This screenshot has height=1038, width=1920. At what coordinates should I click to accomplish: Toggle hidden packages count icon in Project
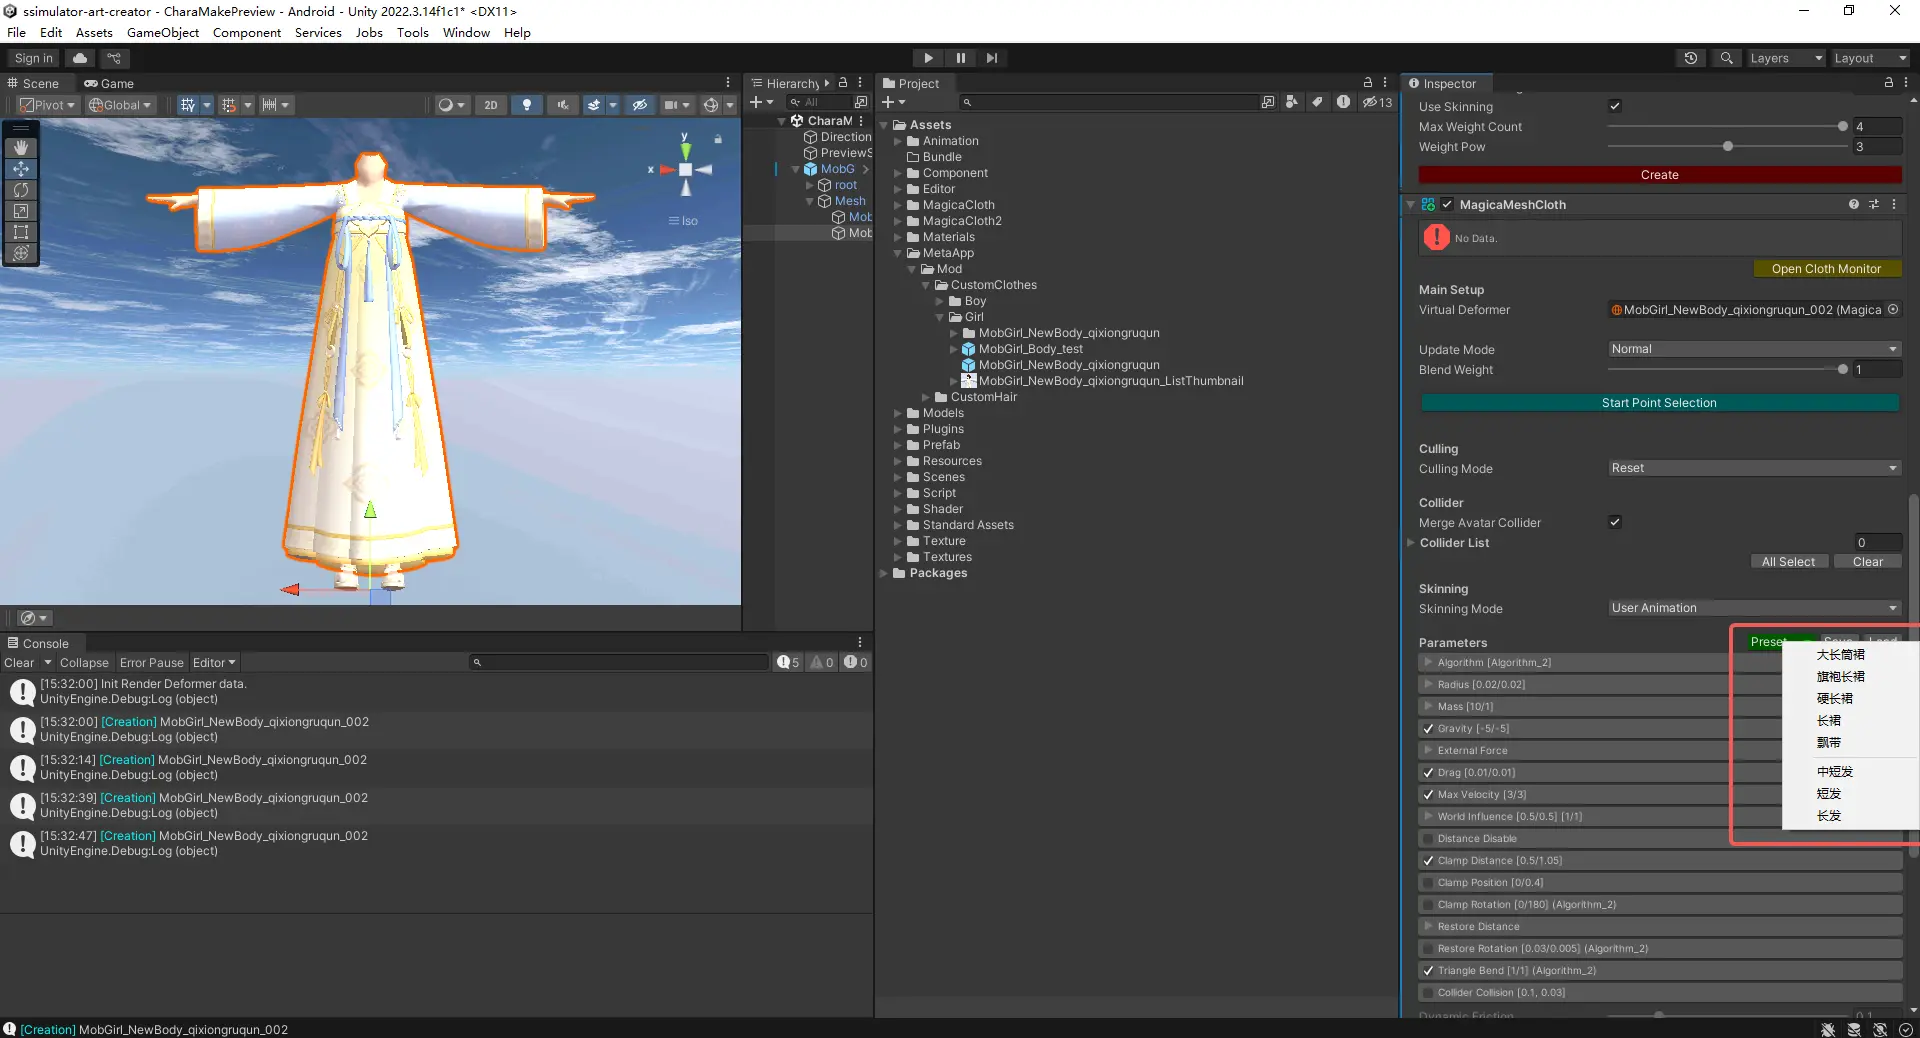click(1377, 102)
